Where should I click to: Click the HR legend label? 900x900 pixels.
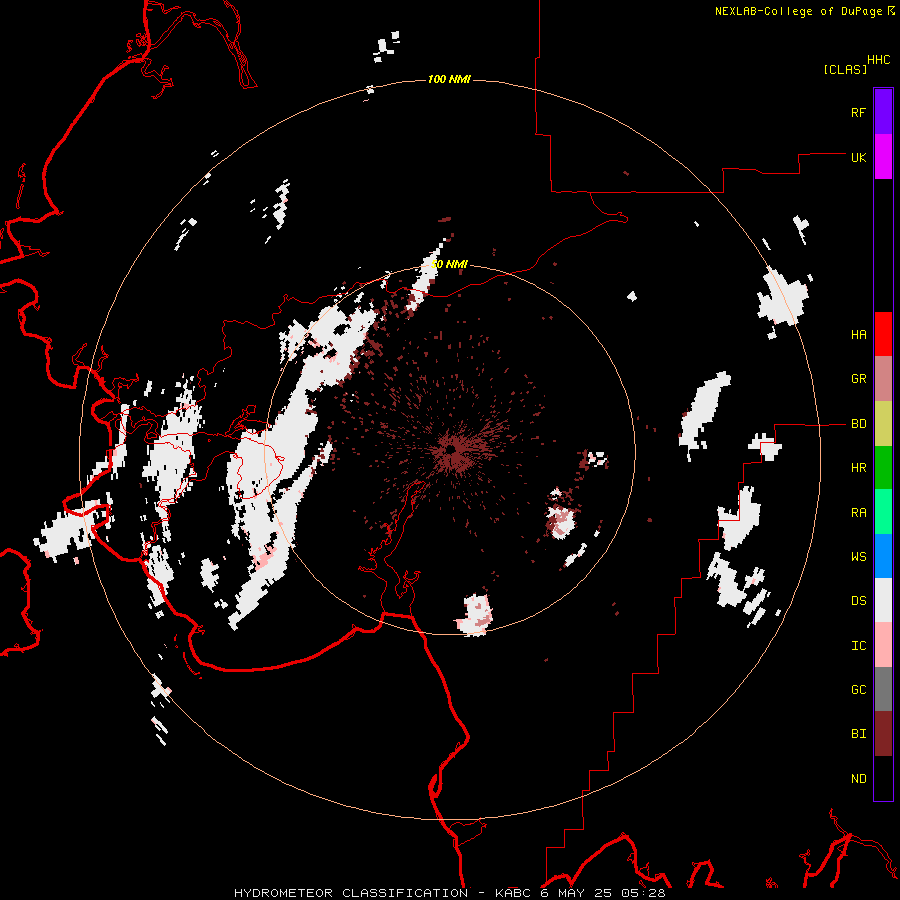pos(858,468)
